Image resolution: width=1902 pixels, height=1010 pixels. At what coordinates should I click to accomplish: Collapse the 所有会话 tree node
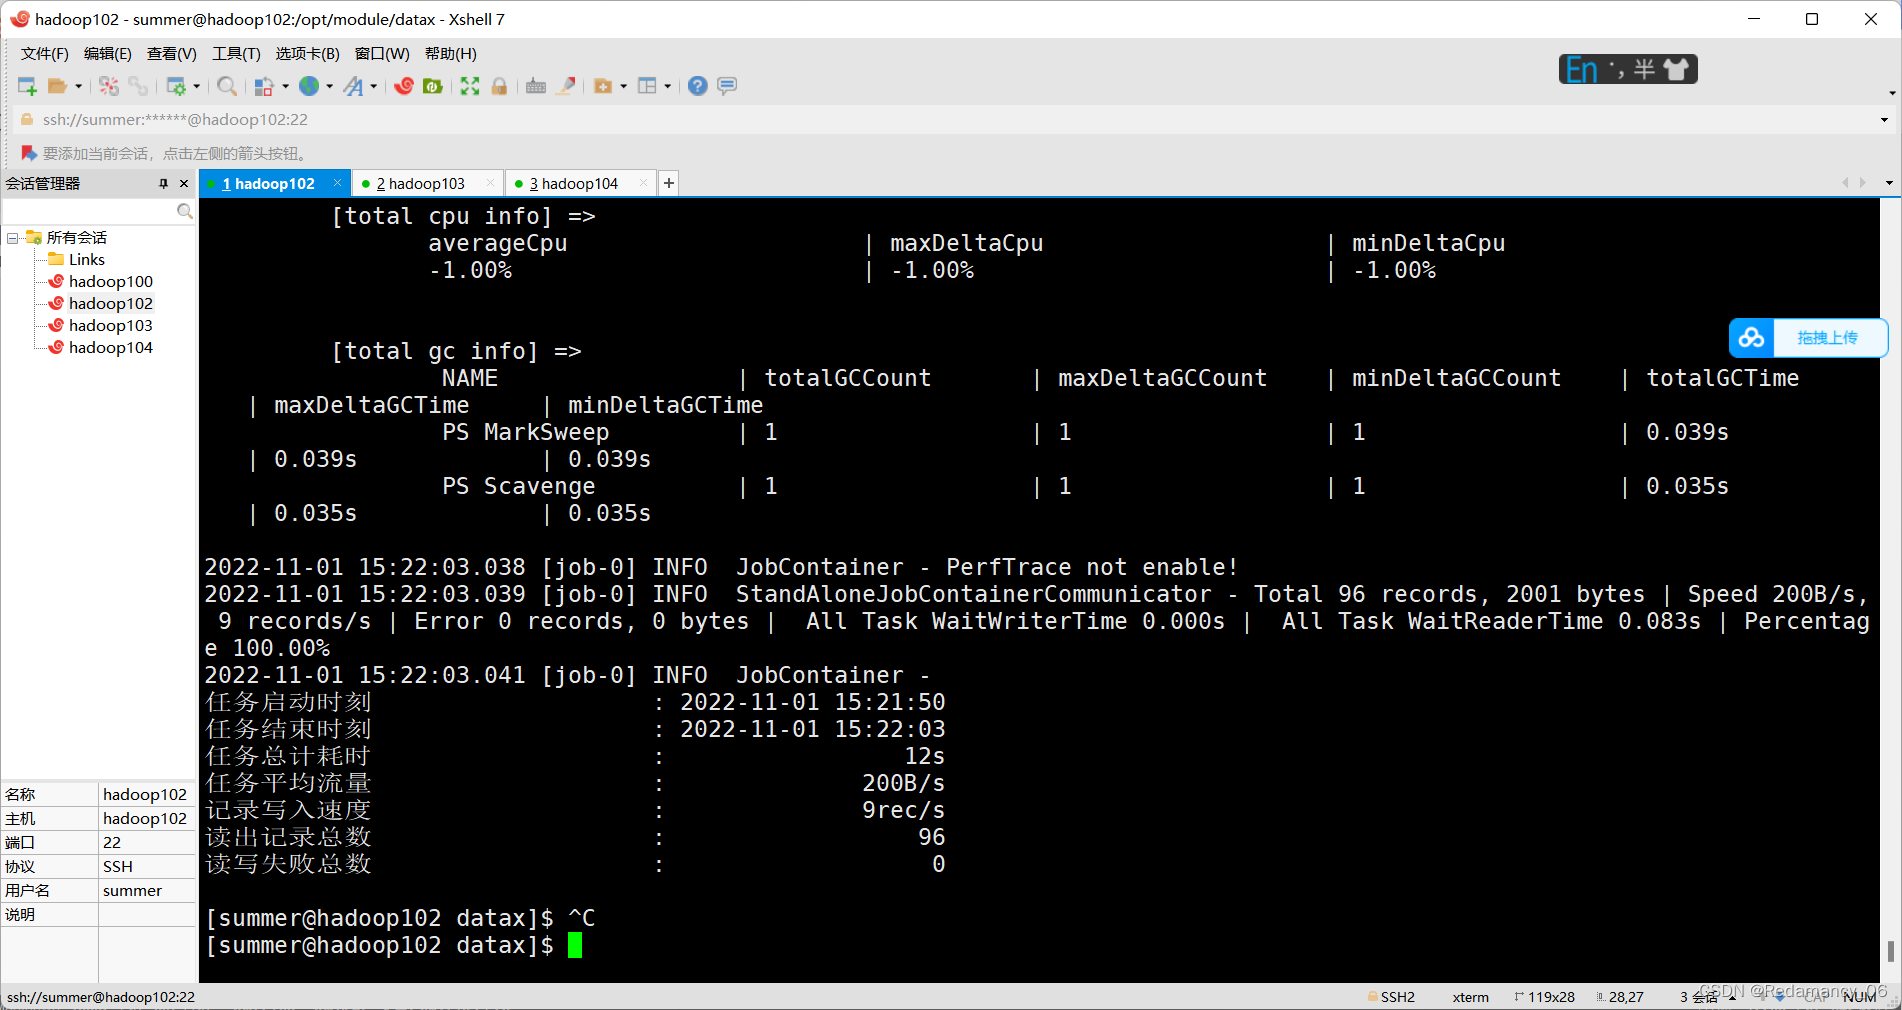[13, 238]
